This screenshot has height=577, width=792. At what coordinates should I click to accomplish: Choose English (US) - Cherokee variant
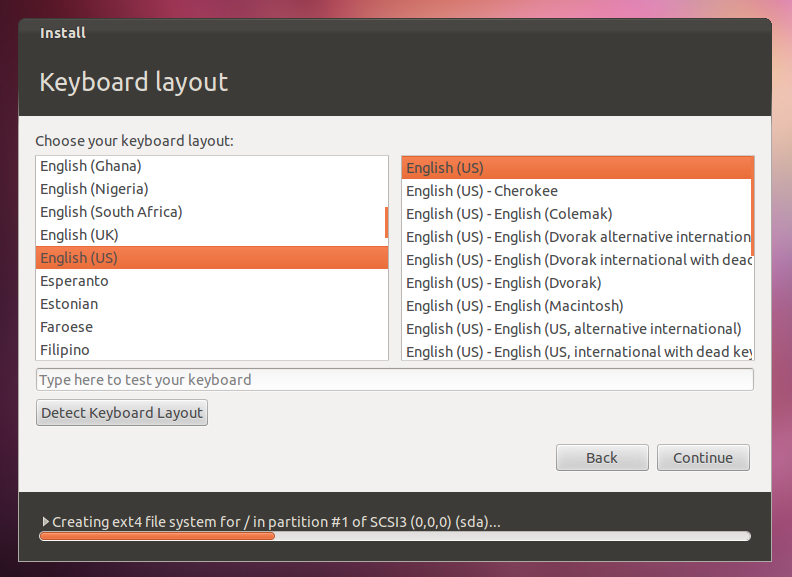tap(576, 191)
